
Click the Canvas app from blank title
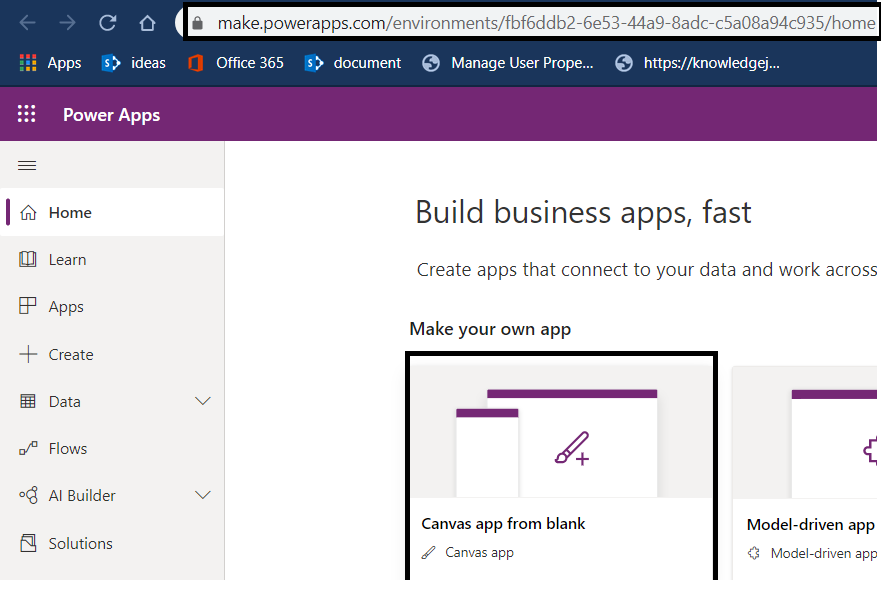pos(503,524)
